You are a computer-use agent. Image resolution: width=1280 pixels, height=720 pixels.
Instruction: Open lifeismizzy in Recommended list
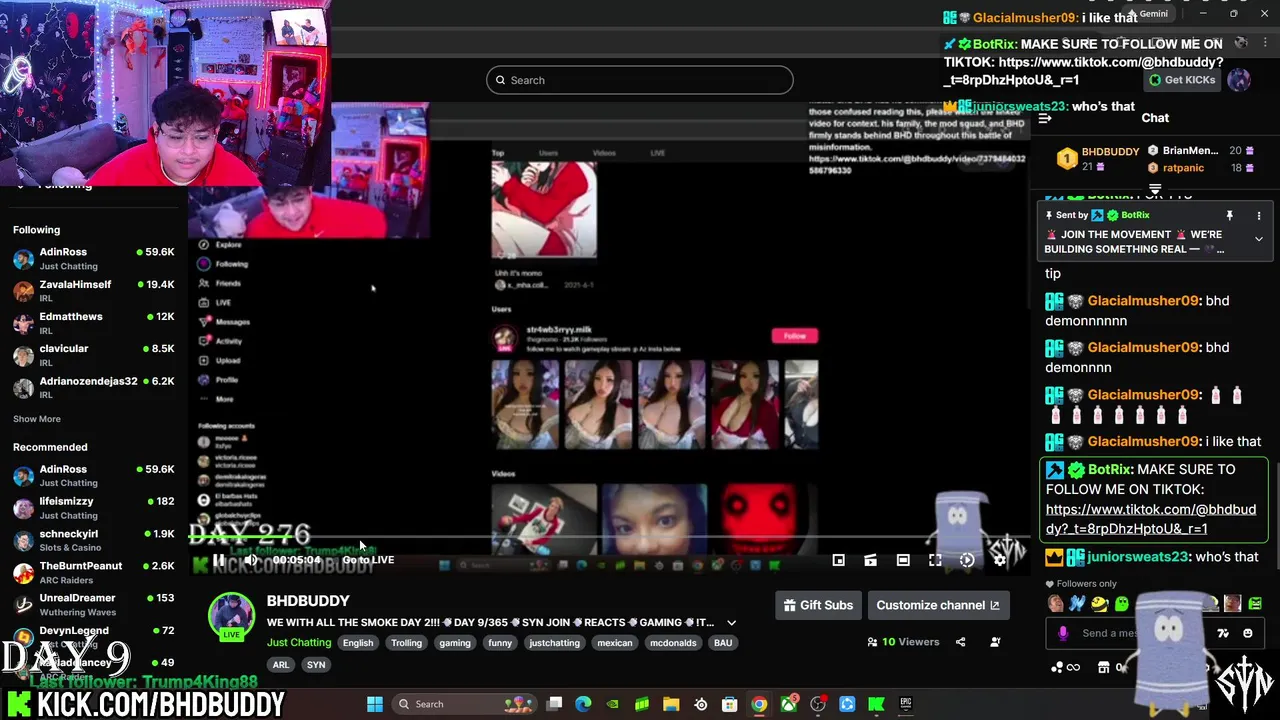[92, 508]
